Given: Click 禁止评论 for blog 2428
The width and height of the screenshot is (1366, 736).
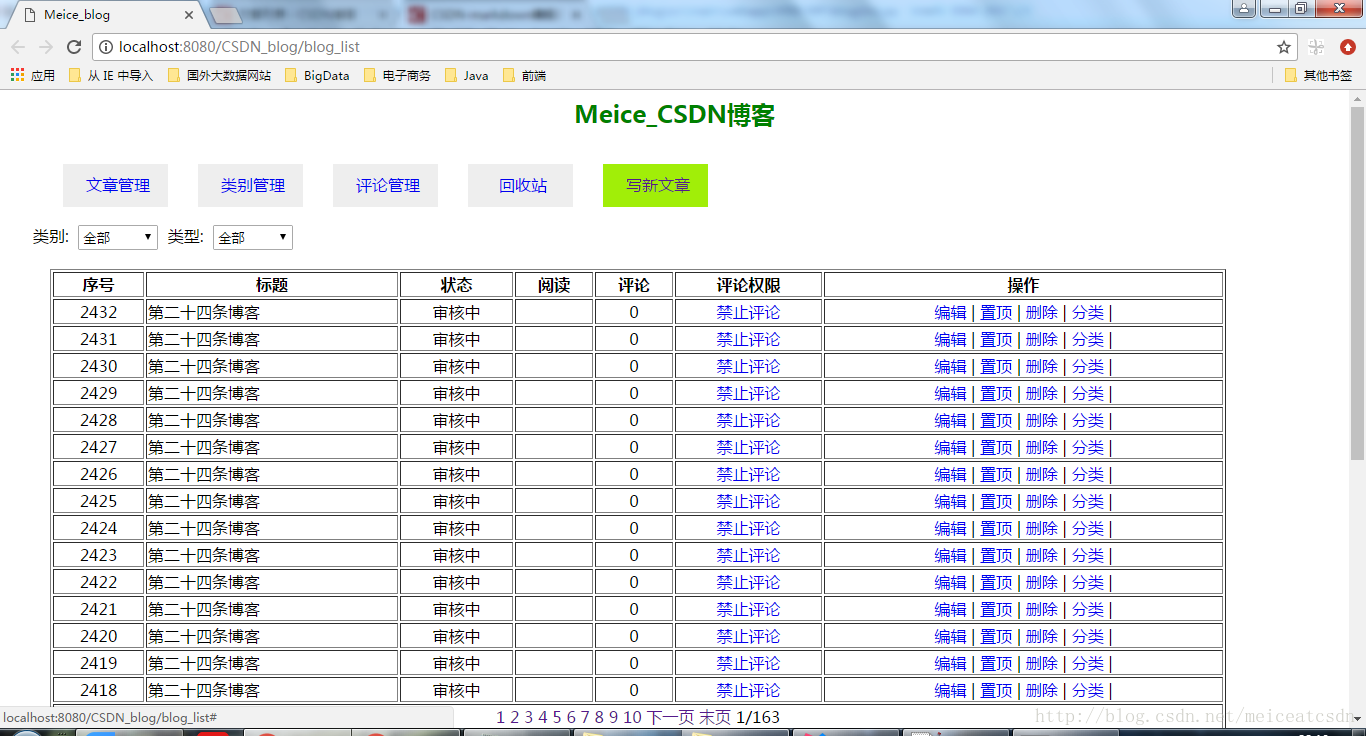Looking at the screenshot, I should point(748,420).
